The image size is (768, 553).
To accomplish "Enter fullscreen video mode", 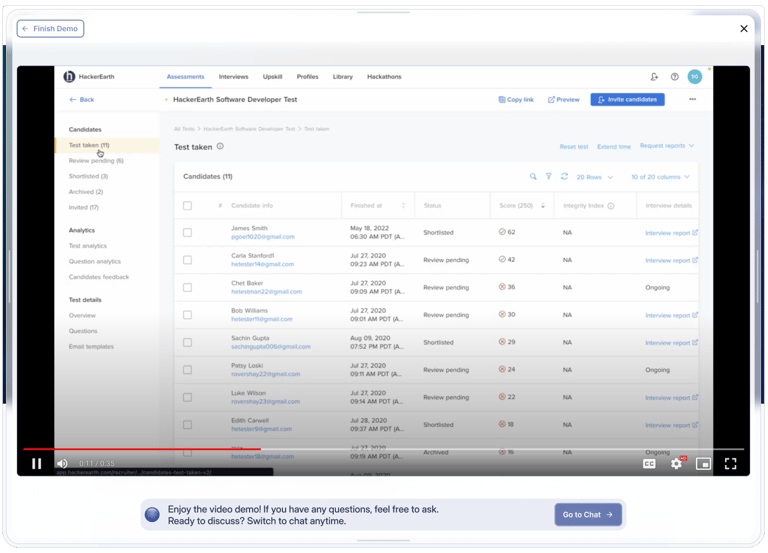I will 730,464.
